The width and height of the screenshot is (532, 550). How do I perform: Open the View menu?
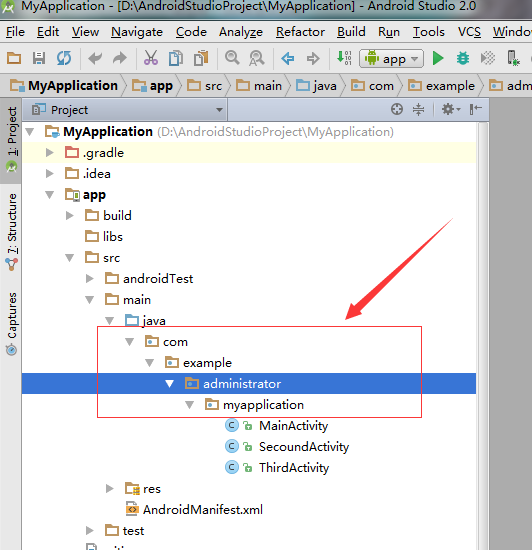tap(85, 32)
